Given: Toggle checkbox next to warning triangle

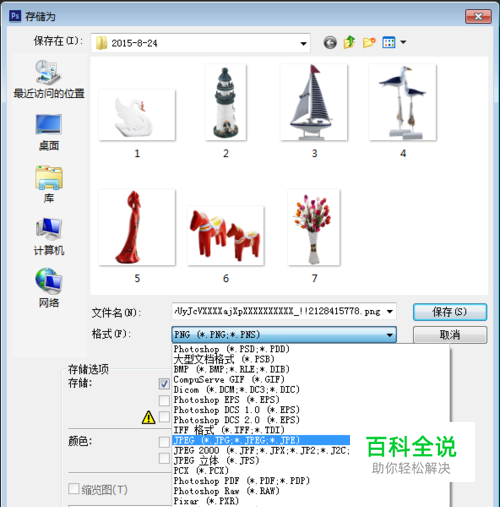Looking at the screenshot, I should 164,417.
